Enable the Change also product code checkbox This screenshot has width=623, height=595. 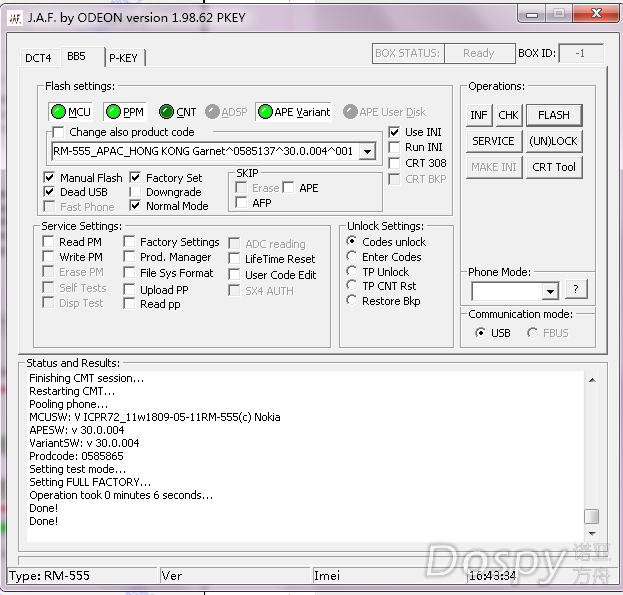click(x=58, y=132)
